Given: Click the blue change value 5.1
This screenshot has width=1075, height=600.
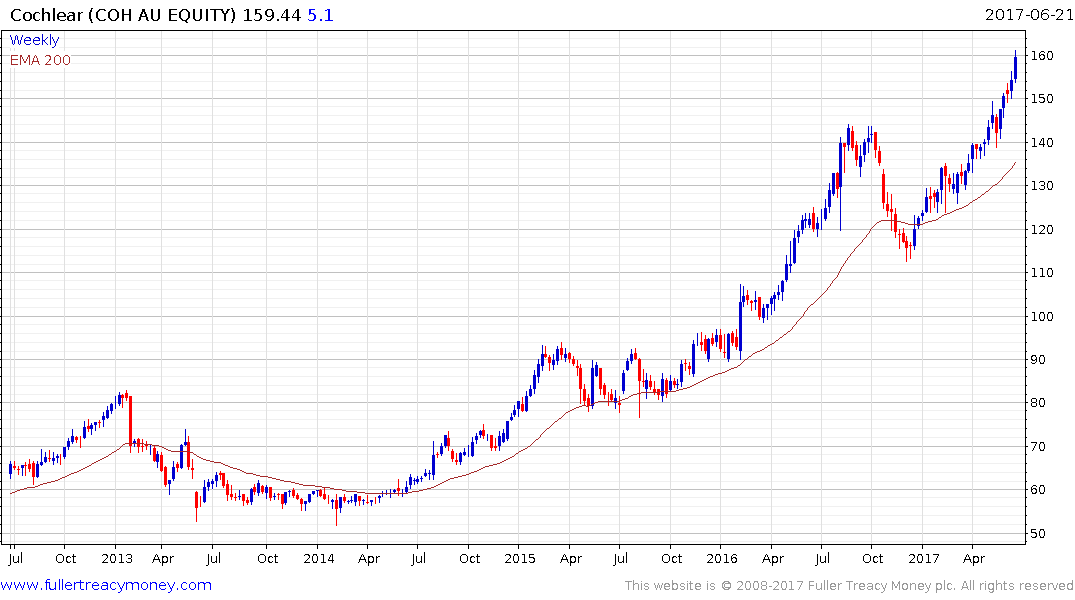Looking at the screenshot, I should (320, 14).
